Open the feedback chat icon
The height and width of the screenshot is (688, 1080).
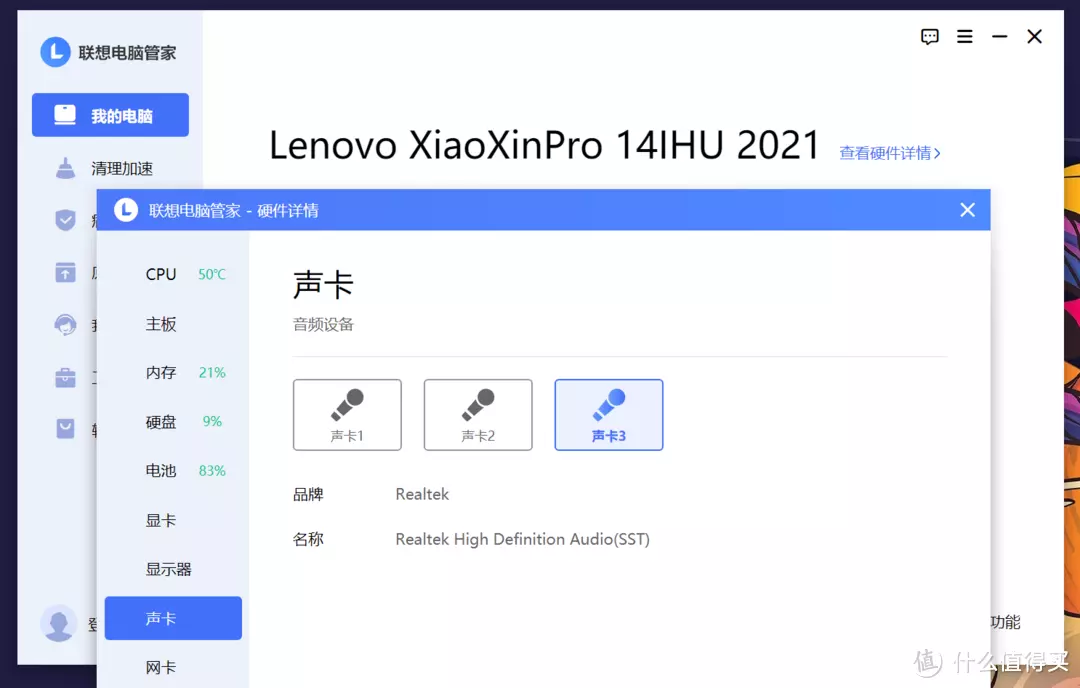(x=929, y=37)
